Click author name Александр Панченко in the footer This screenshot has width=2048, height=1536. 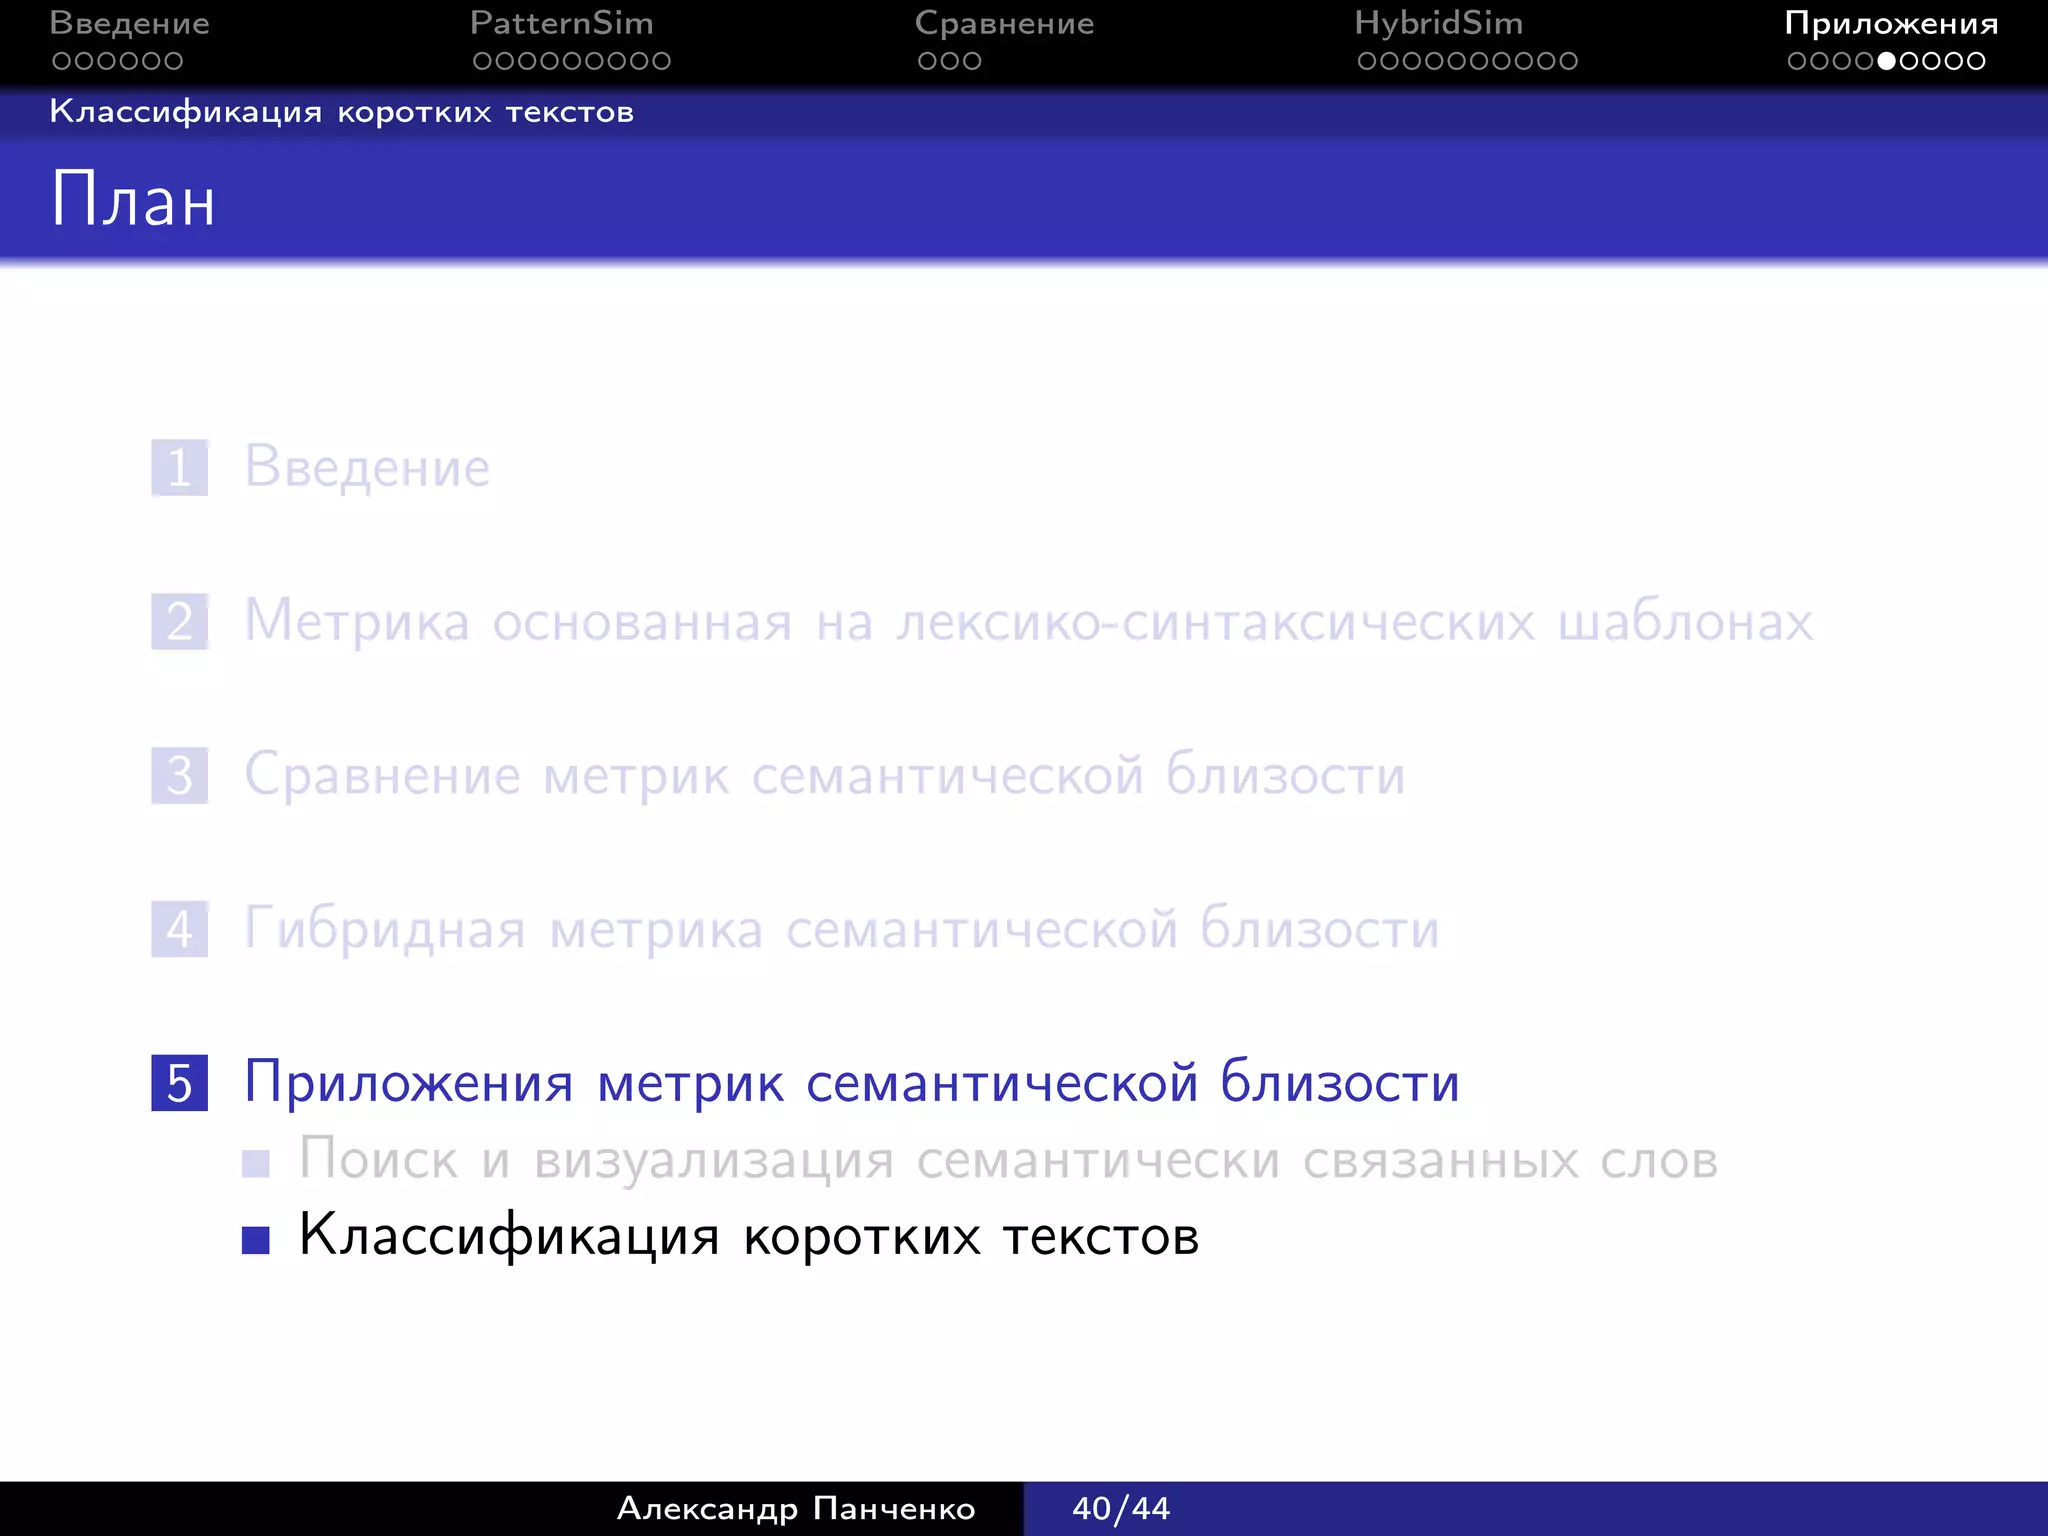(x=796, y=1508)
